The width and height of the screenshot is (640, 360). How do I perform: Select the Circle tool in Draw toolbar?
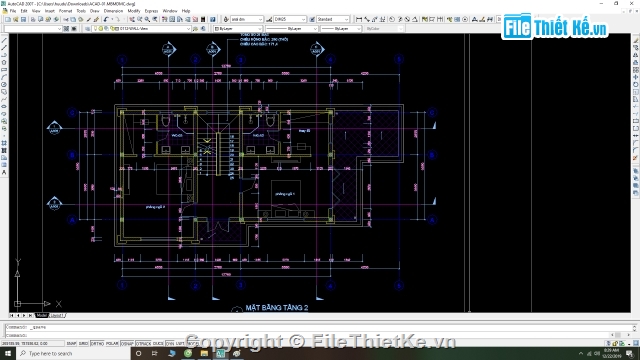pyautogui.click(x=4, y=84)
